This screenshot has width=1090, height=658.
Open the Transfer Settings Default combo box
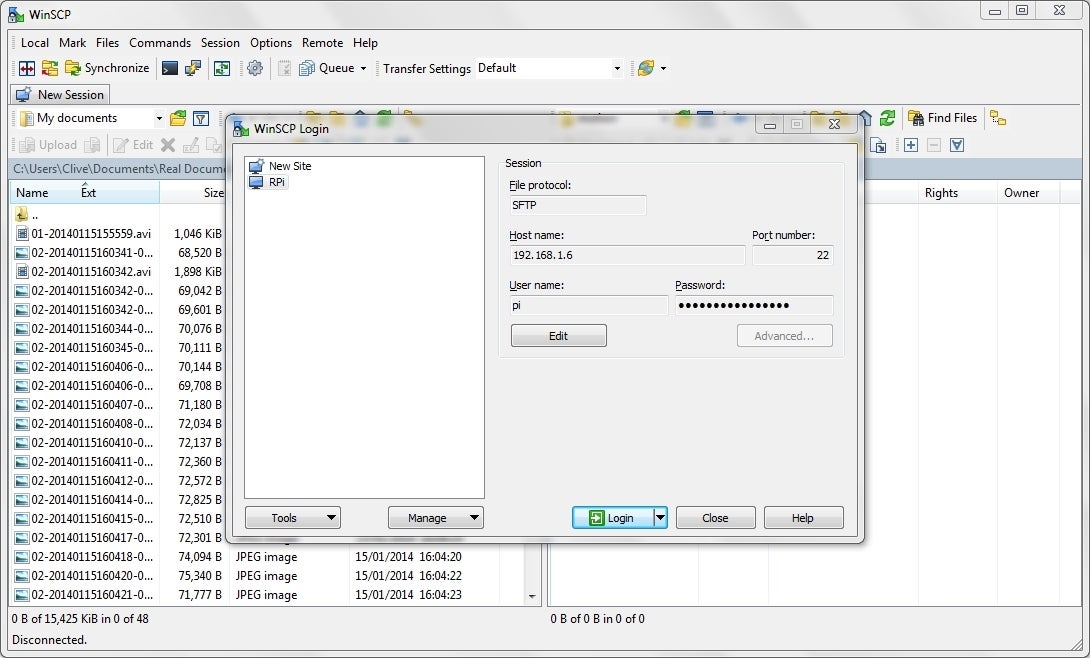549,68
